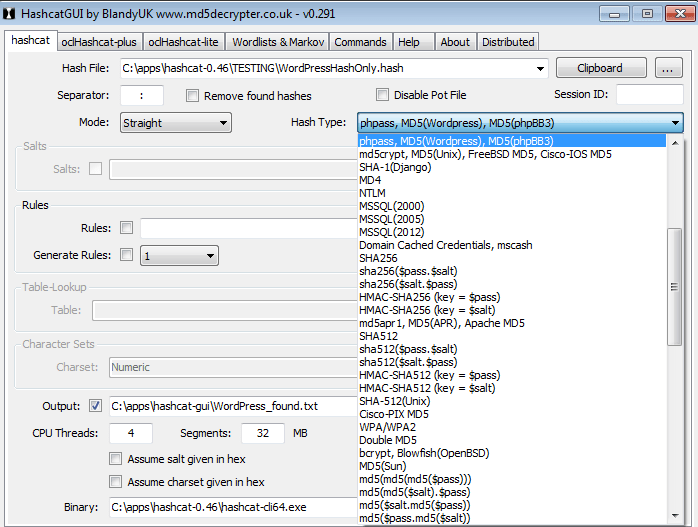Screen dimensions: 698x527
Task: Click the Binary path field
Action: pyautogui.click(x=233, y=507)
